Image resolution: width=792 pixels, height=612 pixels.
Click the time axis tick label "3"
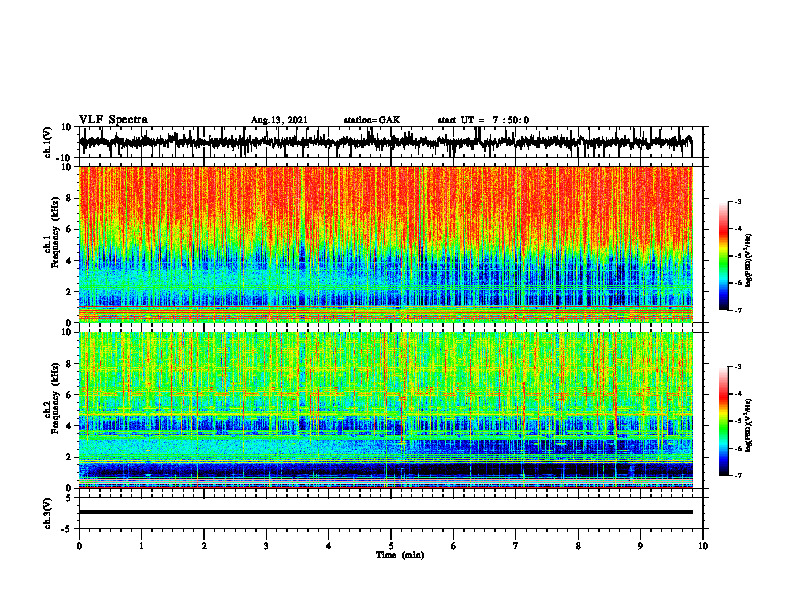[x=266, y=546]
